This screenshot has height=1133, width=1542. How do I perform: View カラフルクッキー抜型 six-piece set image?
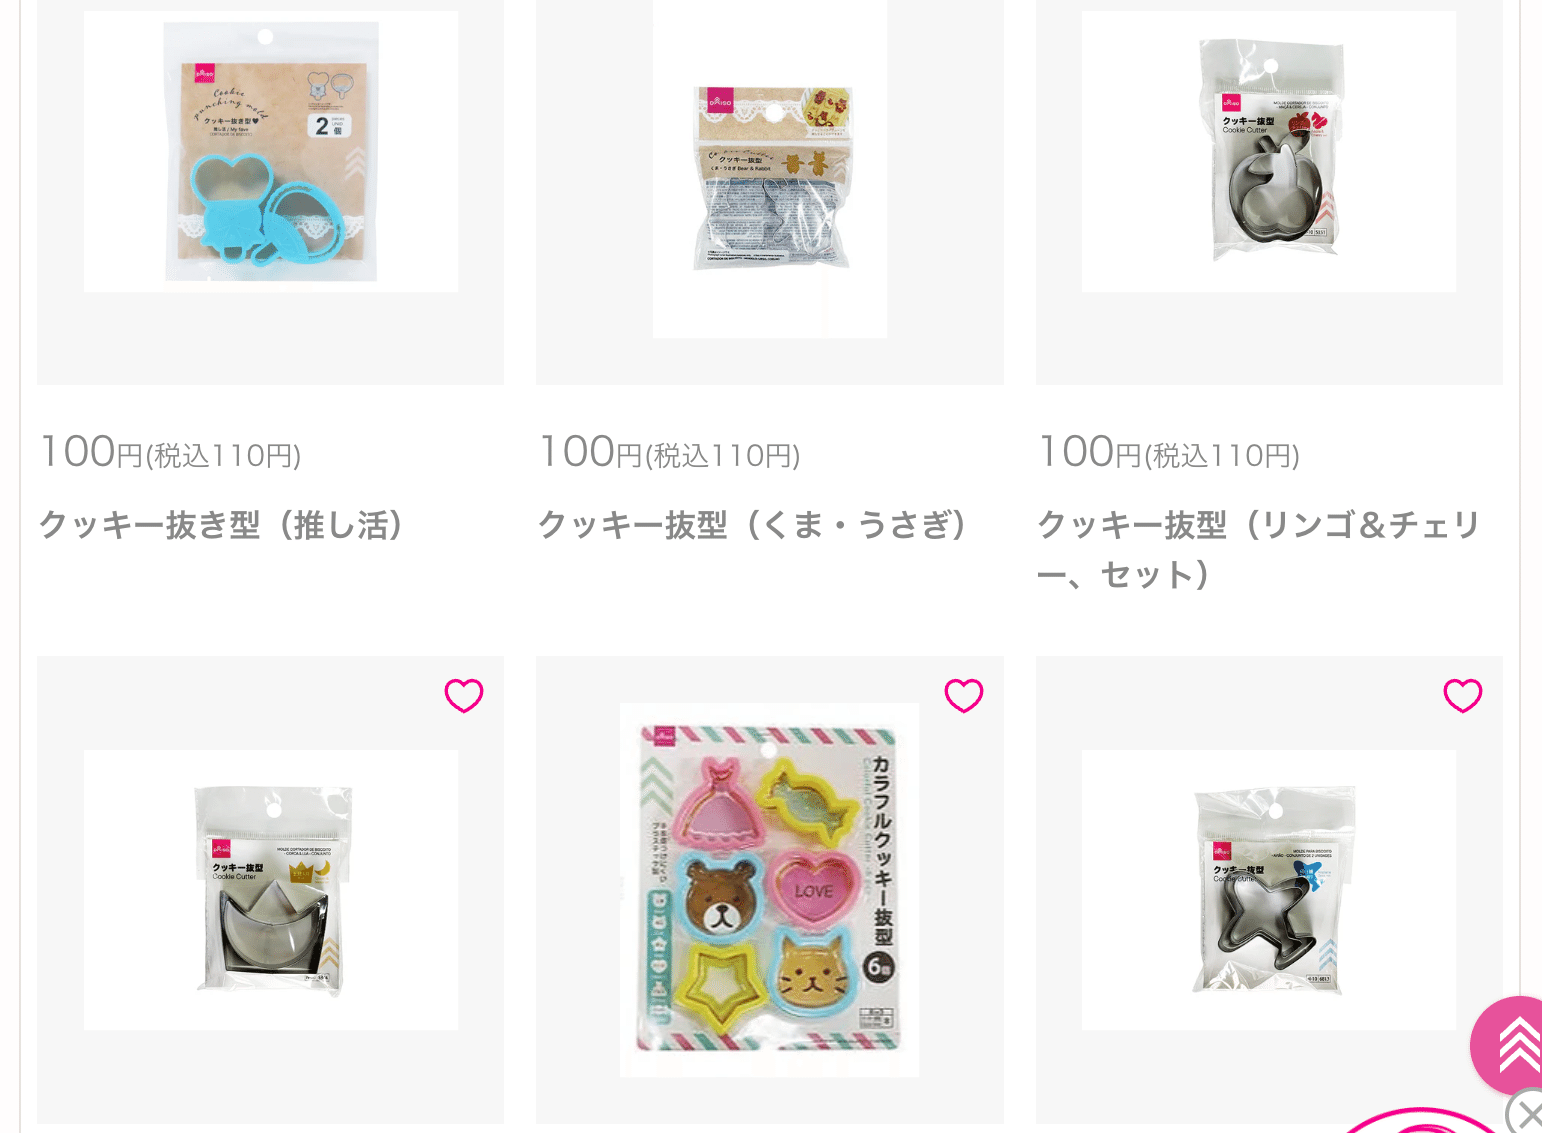coord(769,890)
